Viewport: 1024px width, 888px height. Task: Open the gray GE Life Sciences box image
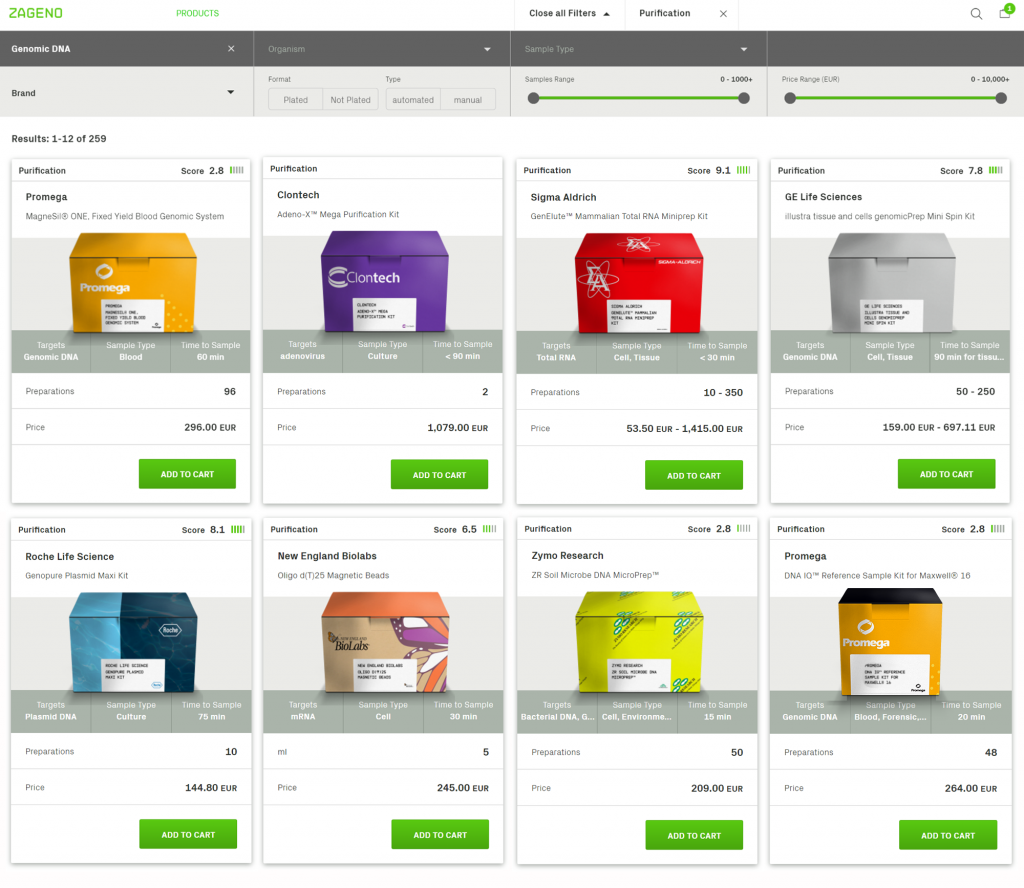pyautogui.click(x=891, y=283)
